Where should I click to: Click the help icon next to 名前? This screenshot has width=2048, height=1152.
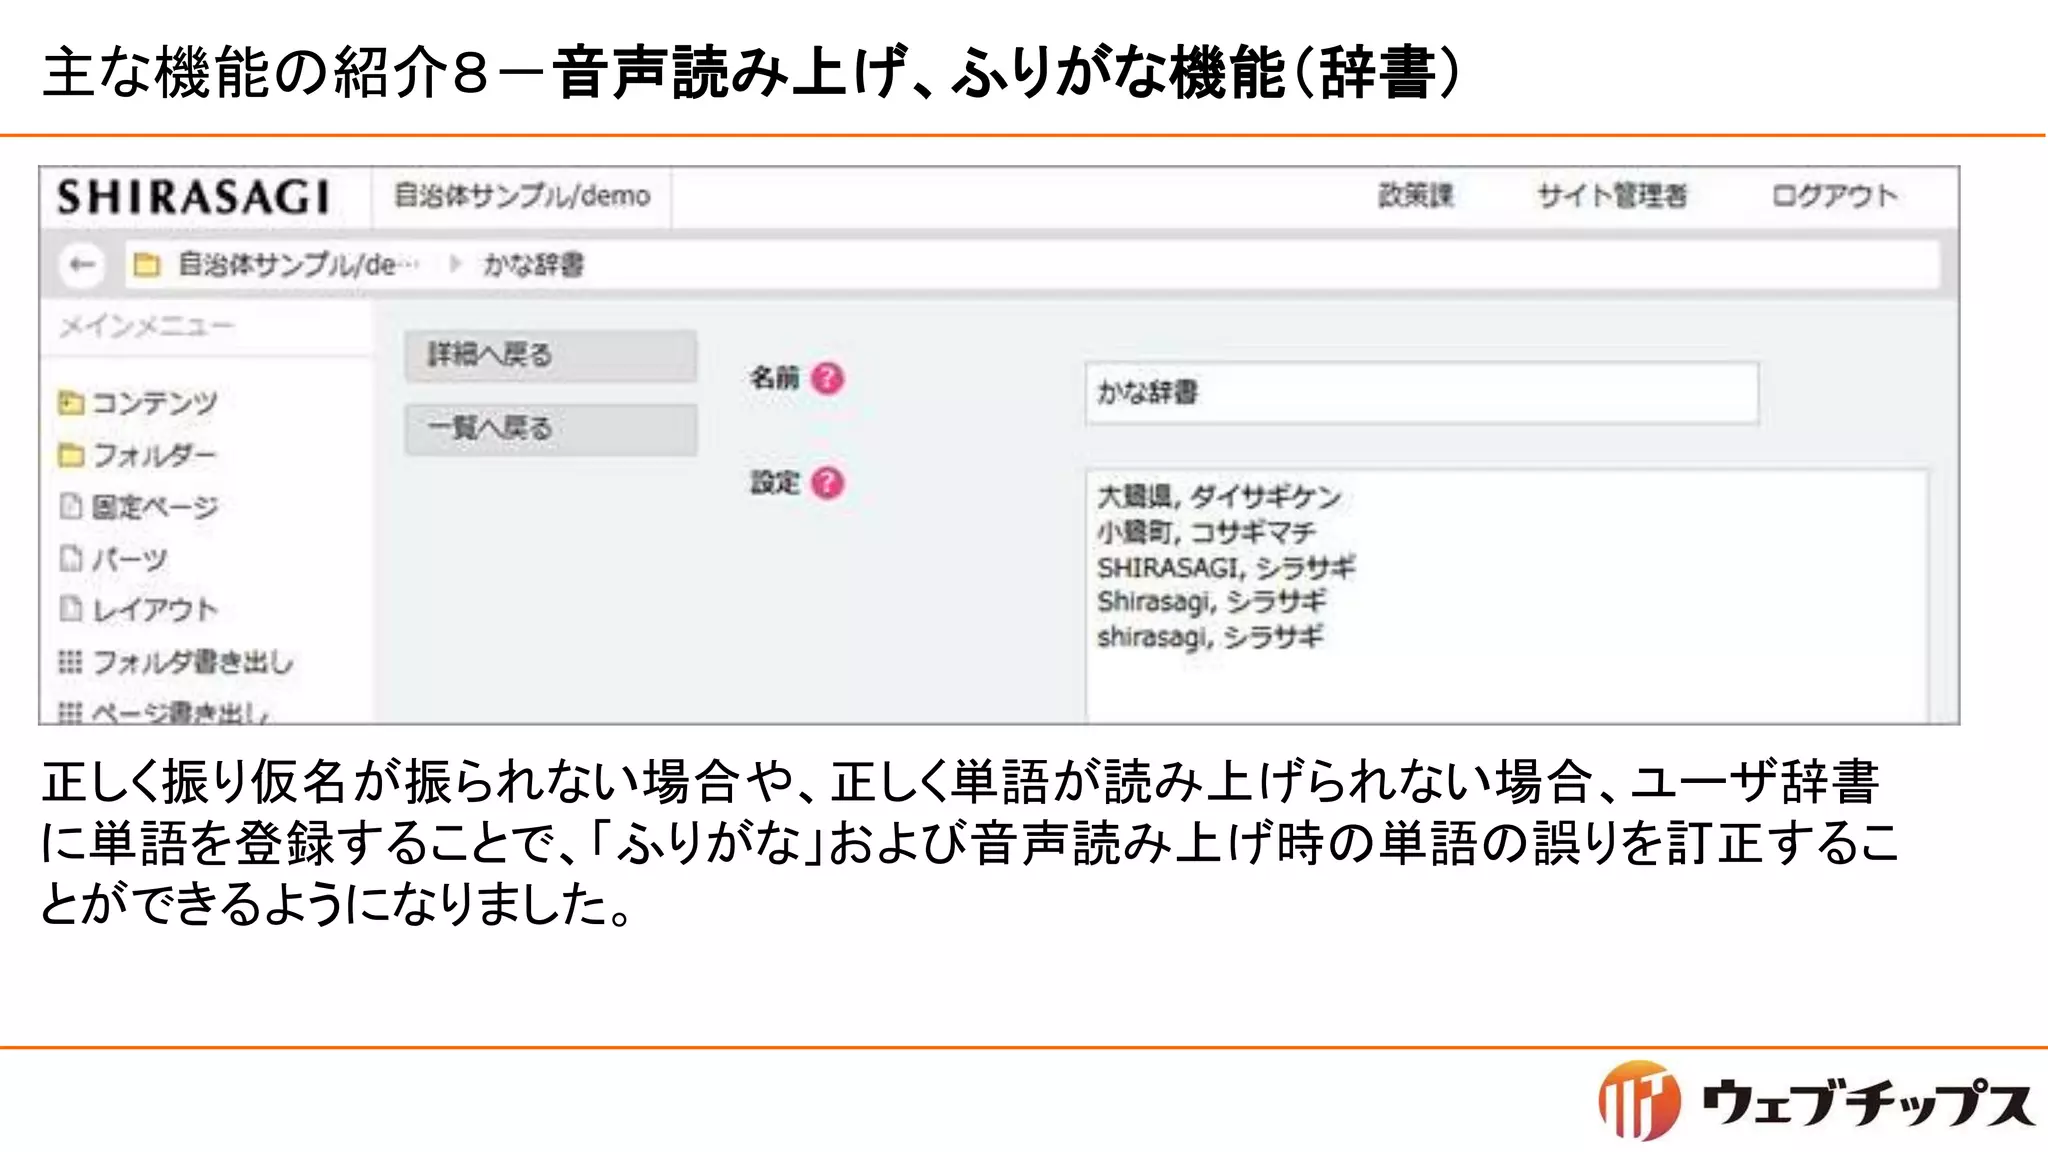click(x=828, y=378)
